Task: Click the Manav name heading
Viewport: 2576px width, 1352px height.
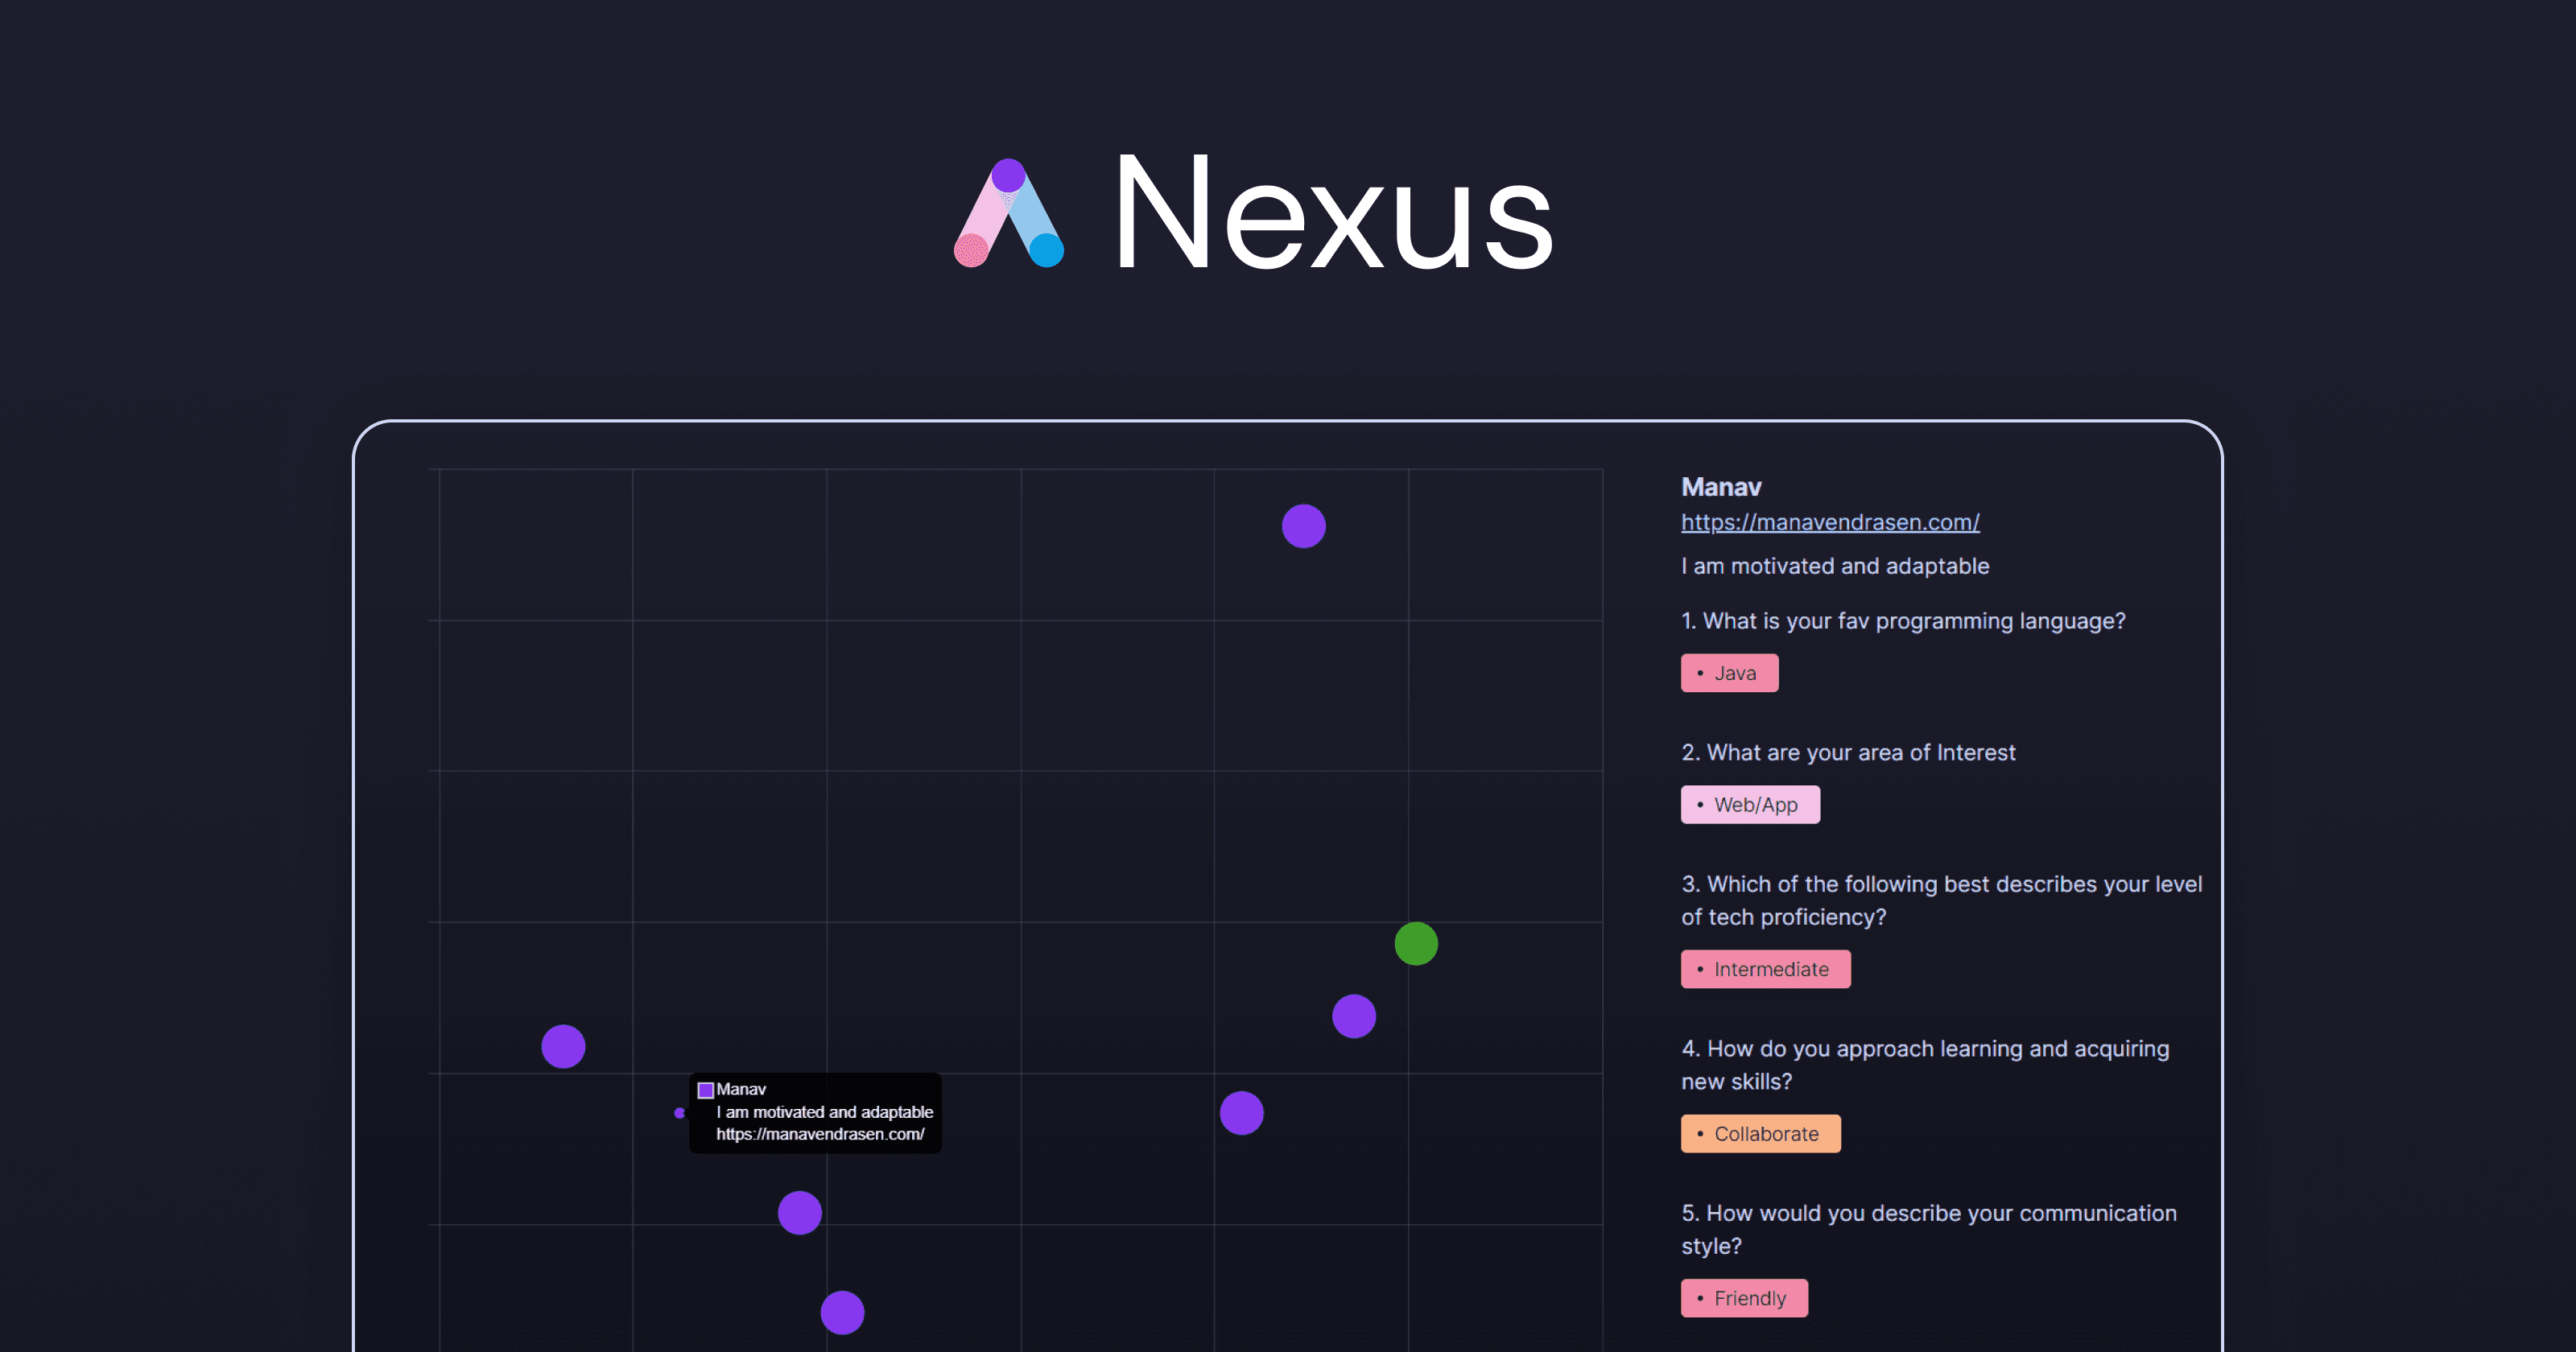Action: 1720,487
